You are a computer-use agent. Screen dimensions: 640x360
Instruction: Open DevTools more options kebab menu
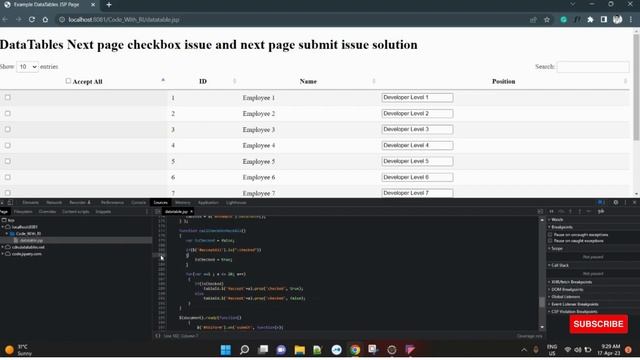(625, 202)
